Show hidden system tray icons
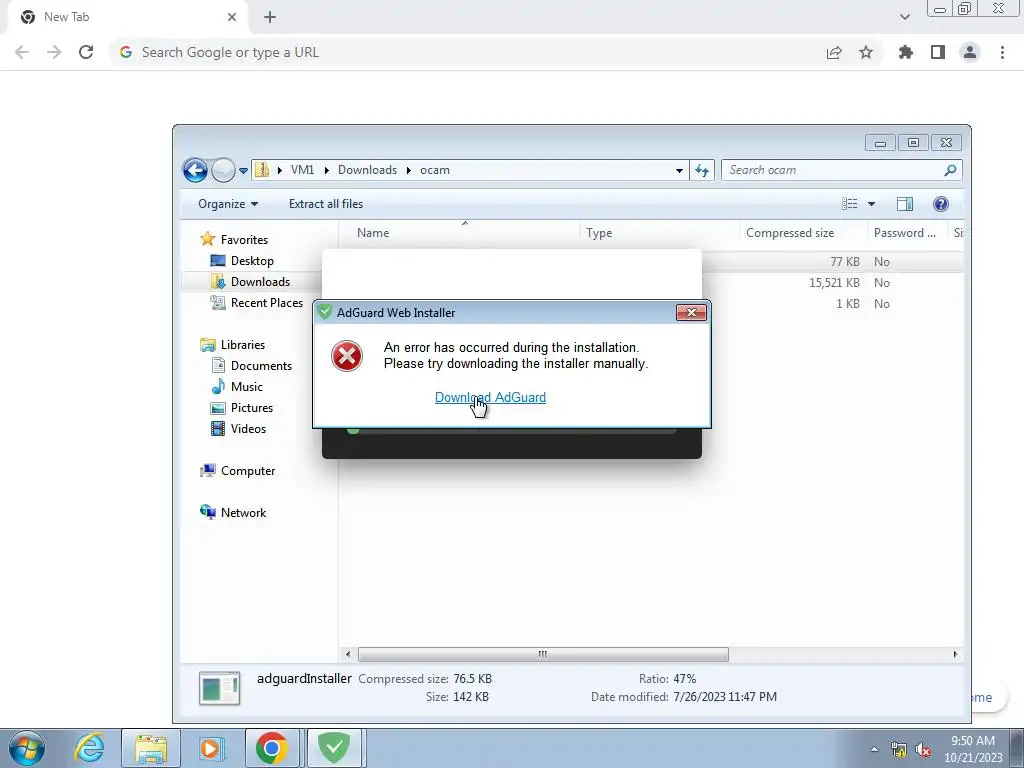Screen dimensions: 1024x768 coord(874,750)
